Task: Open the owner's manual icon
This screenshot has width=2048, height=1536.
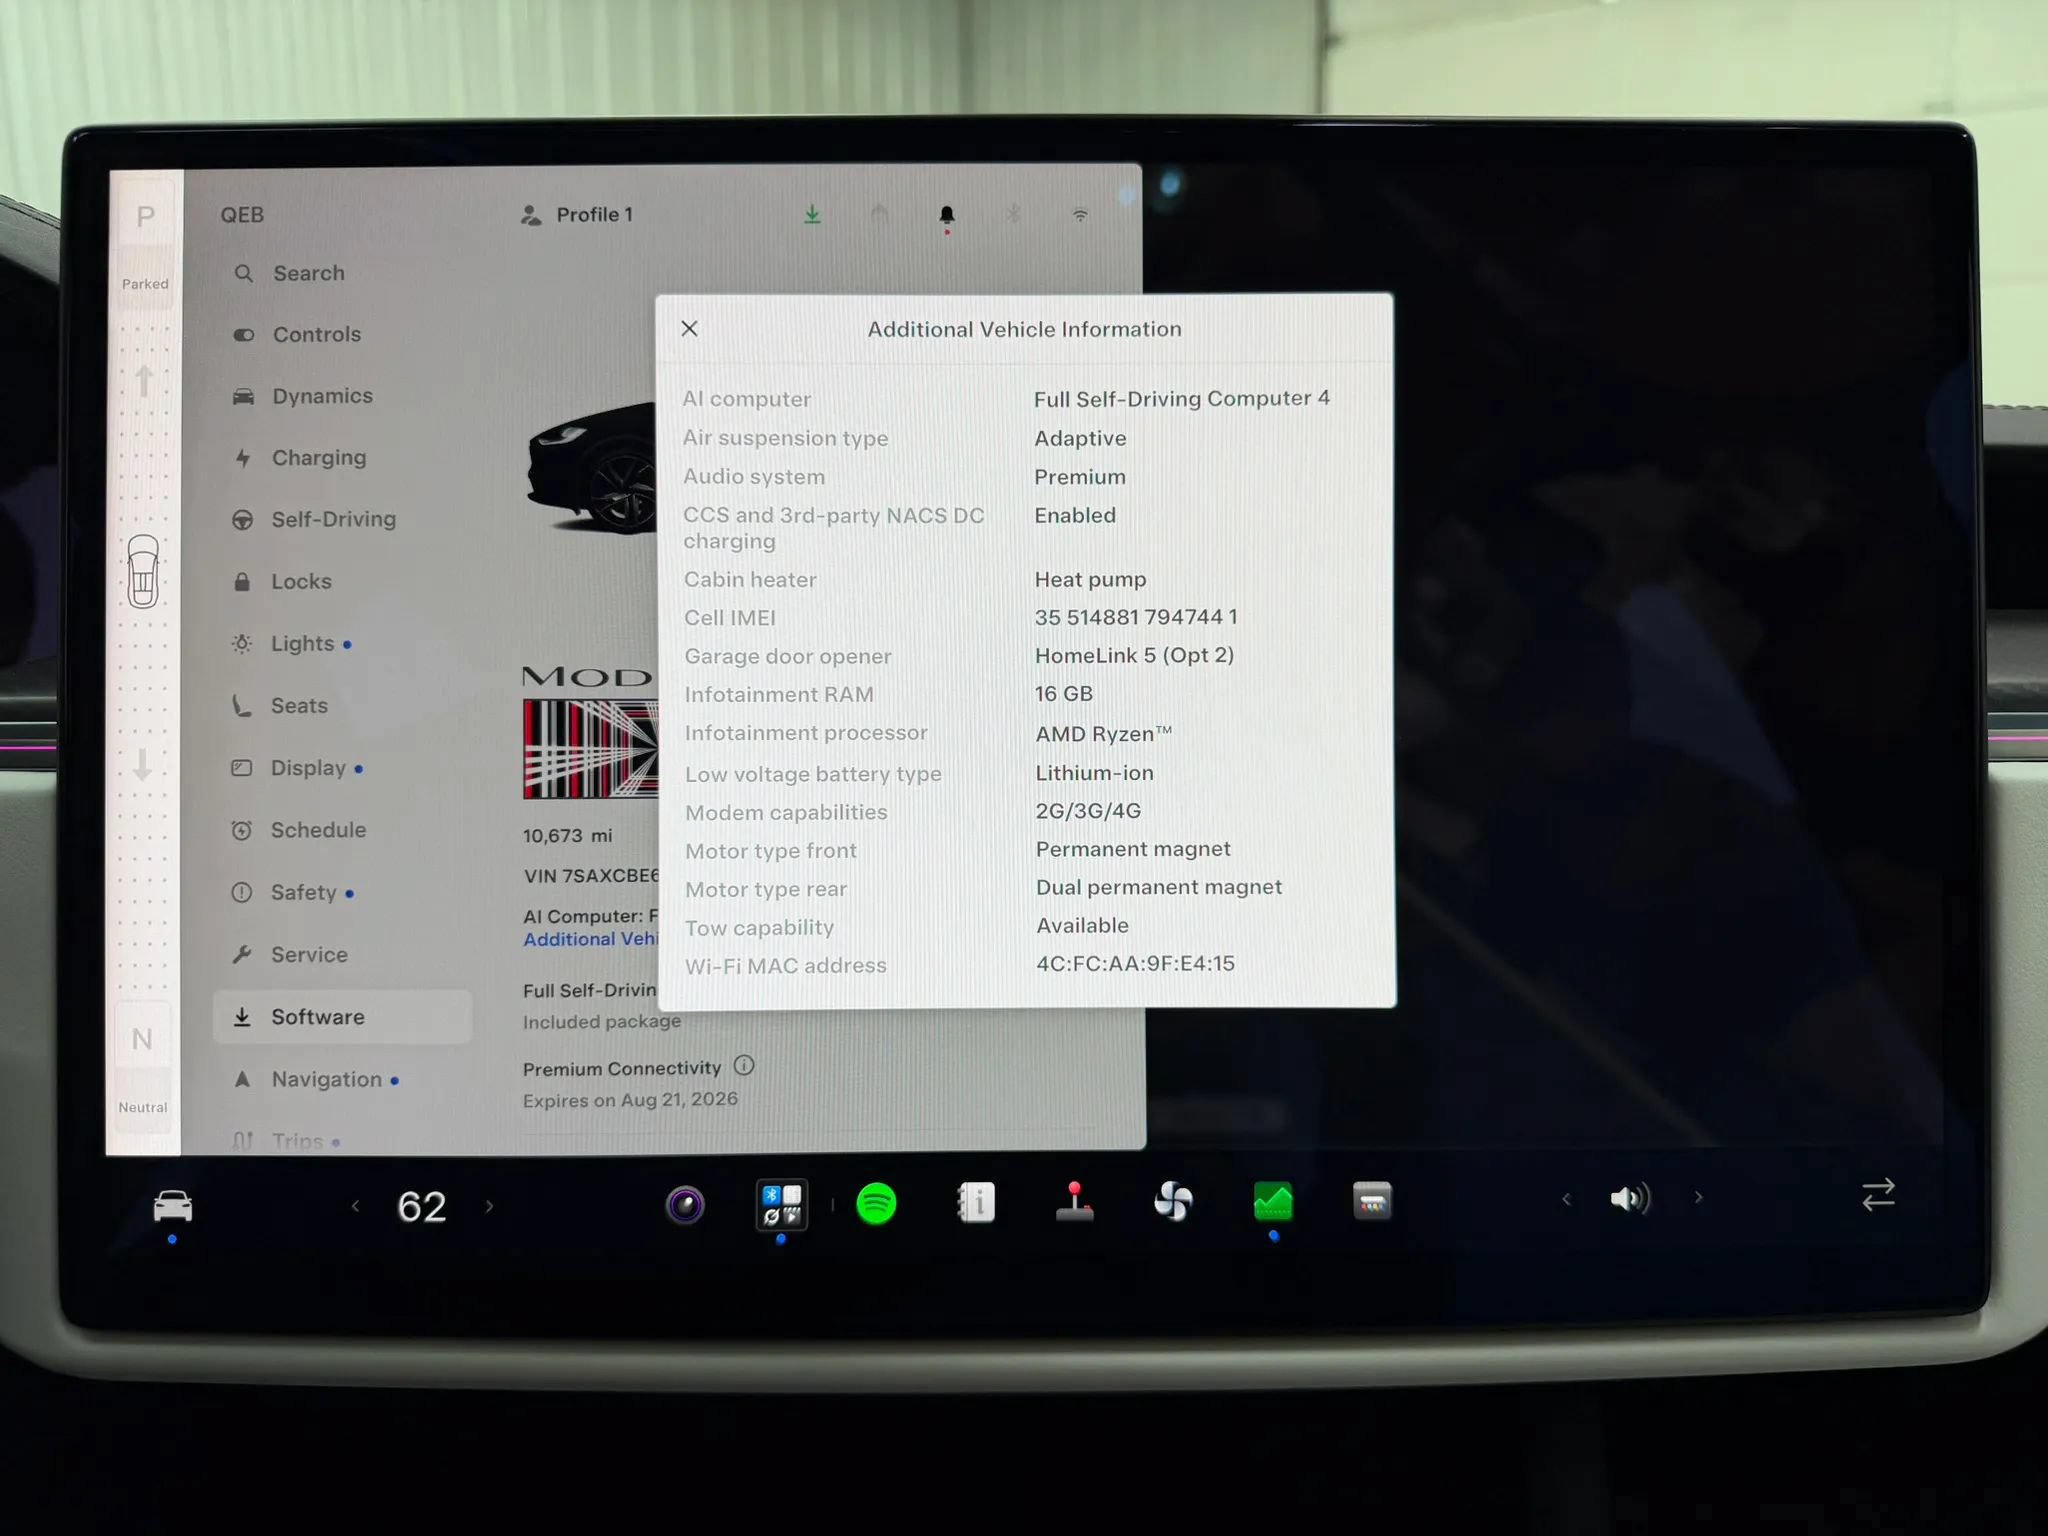Action: coord(977,1202)
